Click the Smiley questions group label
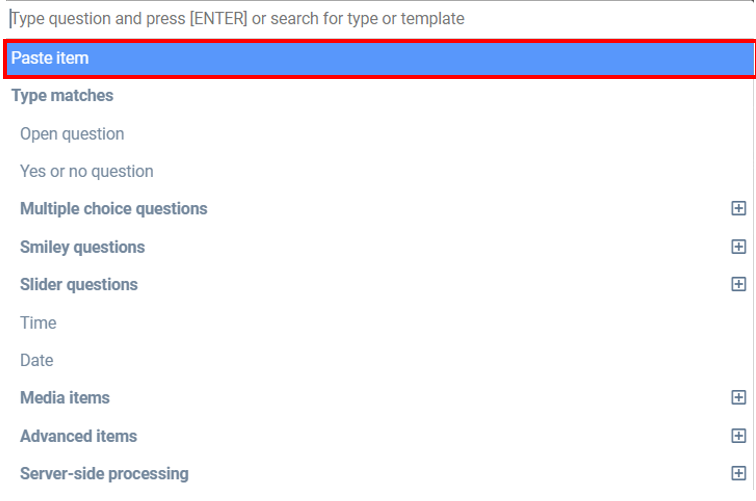The width and height of the screenshot is (756, 501). coord(82,247)
